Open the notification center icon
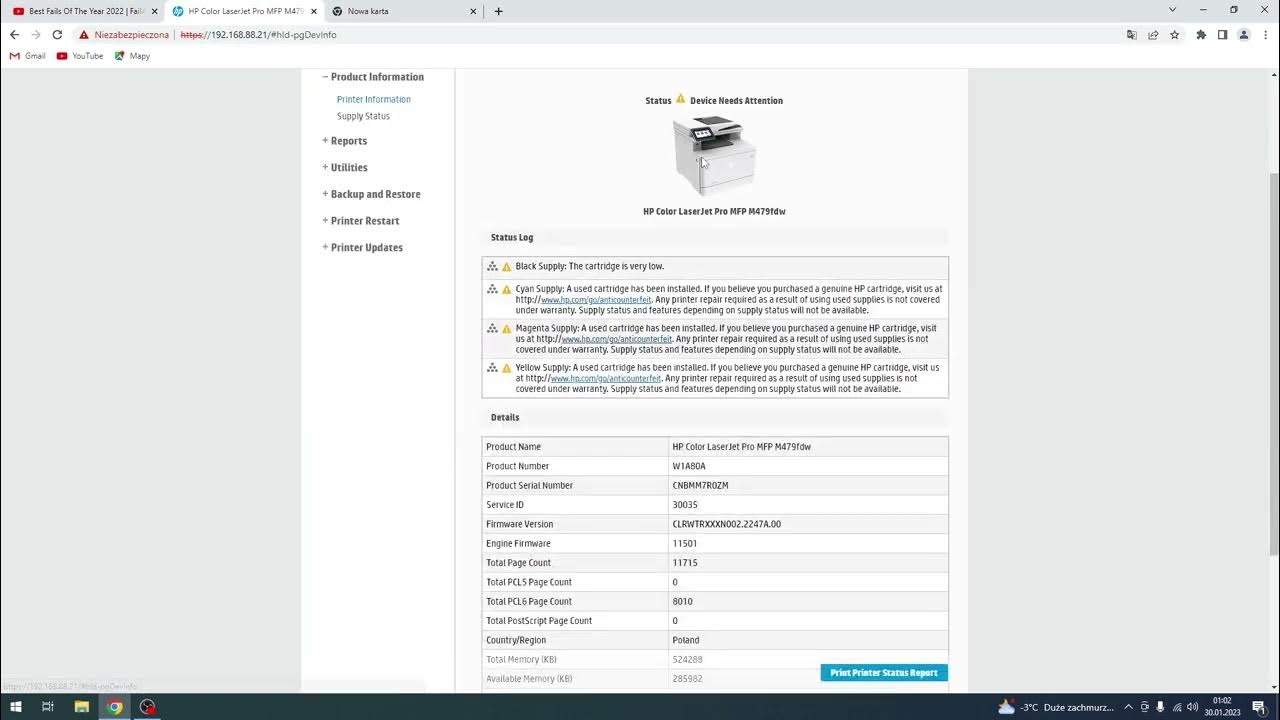 1259,707
